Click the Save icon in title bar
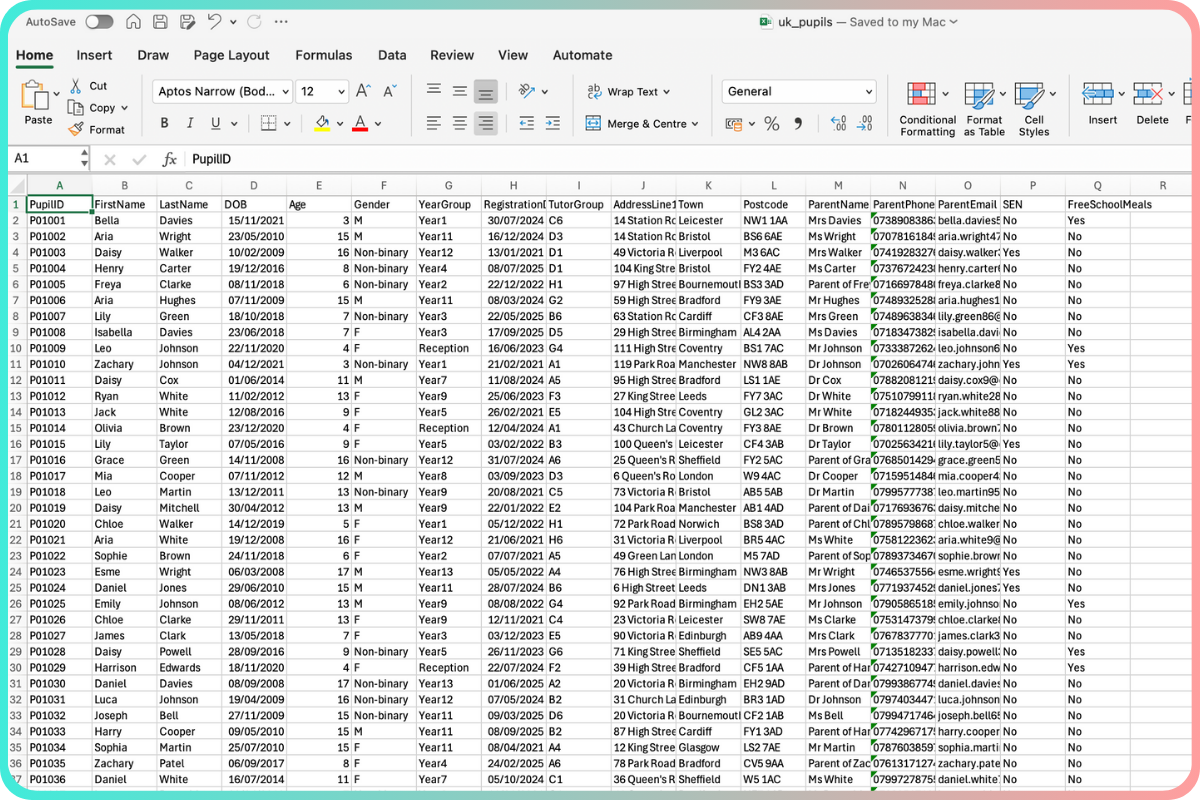1200x800 pixels. 160,22
